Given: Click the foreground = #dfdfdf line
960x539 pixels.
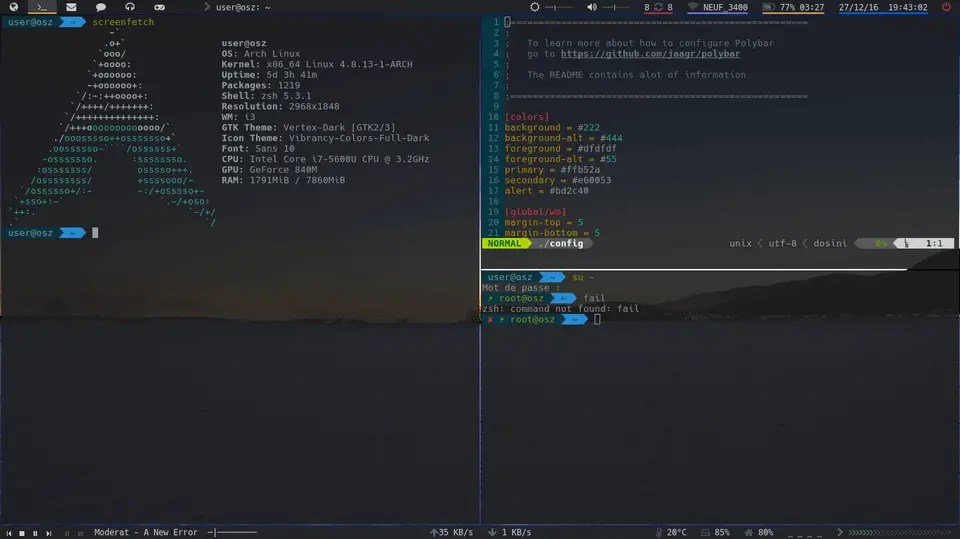Looking at the screenshot, I should (560, 148).
